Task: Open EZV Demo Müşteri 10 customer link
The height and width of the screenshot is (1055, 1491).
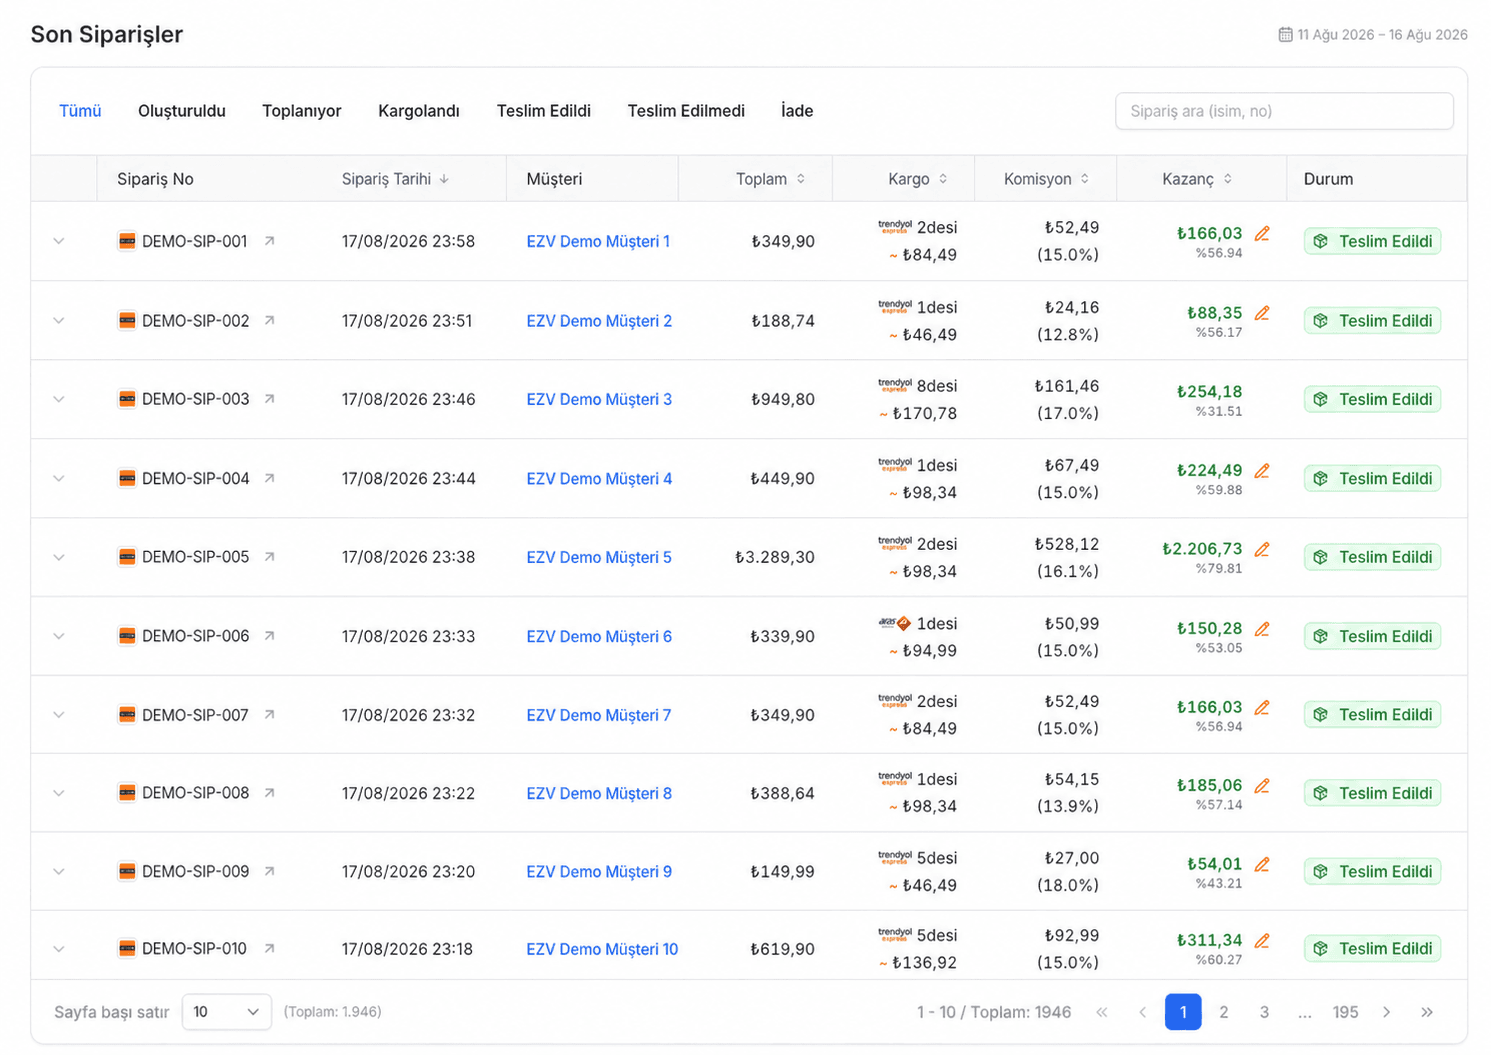Action: pyautogui.click(x=602, y=949)
